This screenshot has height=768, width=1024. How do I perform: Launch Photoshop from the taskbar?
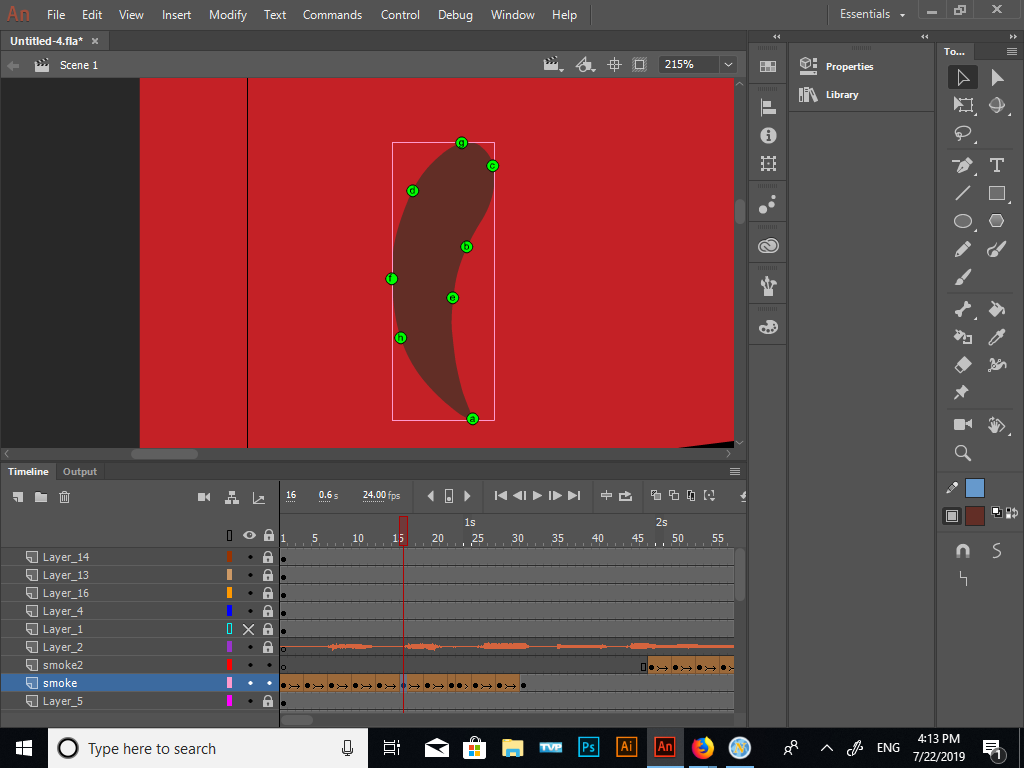(588, 747)
